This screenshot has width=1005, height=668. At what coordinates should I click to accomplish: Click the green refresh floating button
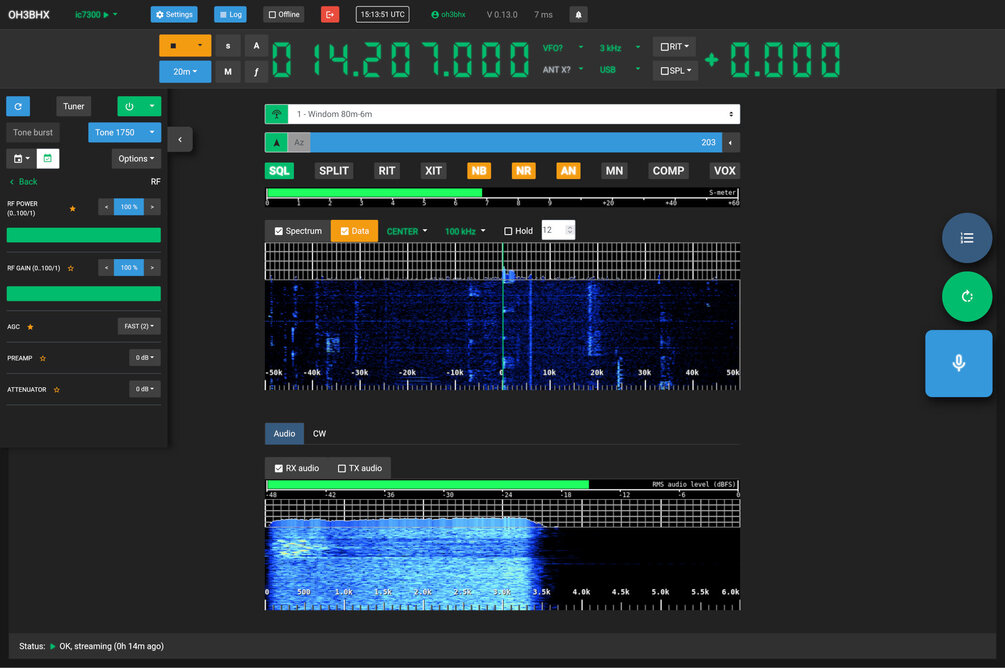click(966, 296)
